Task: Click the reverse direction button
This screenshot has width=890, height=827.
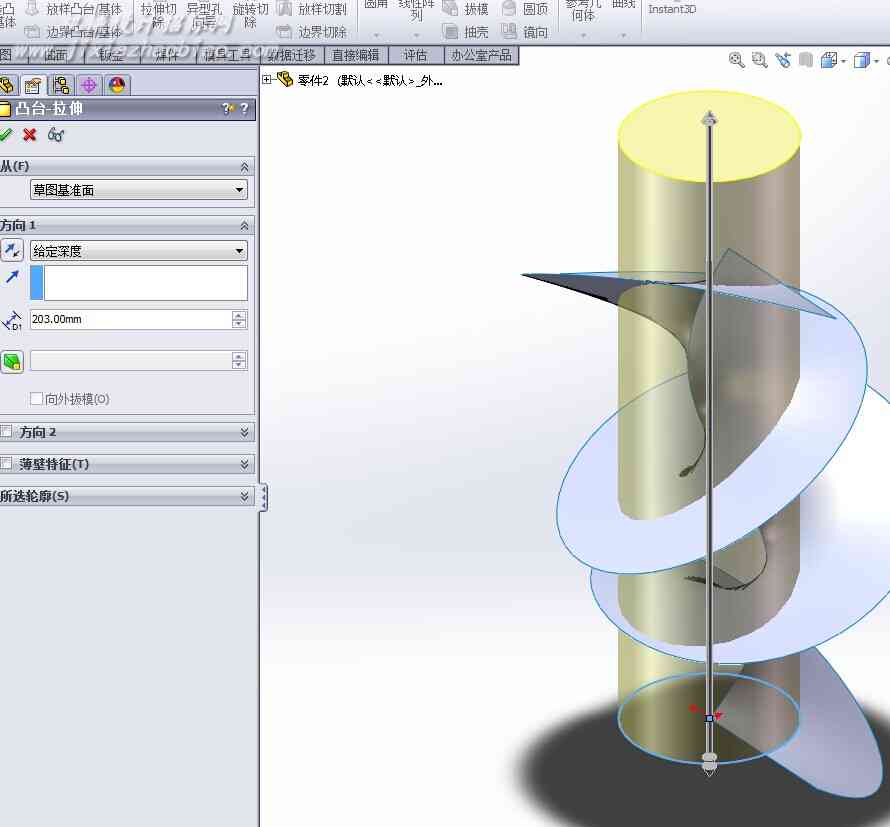Action: [x=12, y=250]
